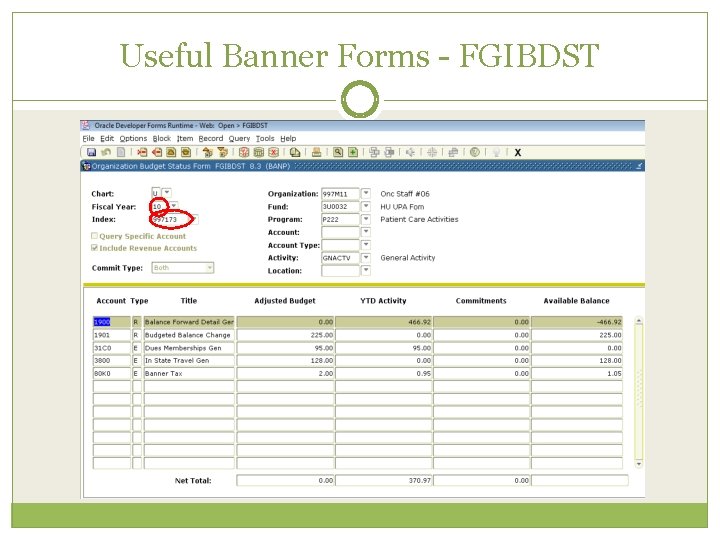The width and height of the screenshot is (720, 540).
Task: Click the X Exit icon in toolbar
Action: click(x=518, y=152)
